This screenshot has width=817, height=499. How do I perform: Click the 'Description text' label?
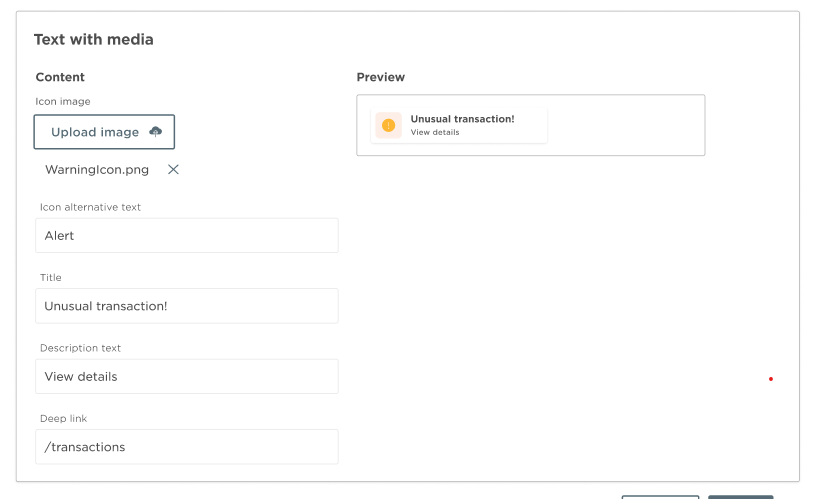click(80, 348)
